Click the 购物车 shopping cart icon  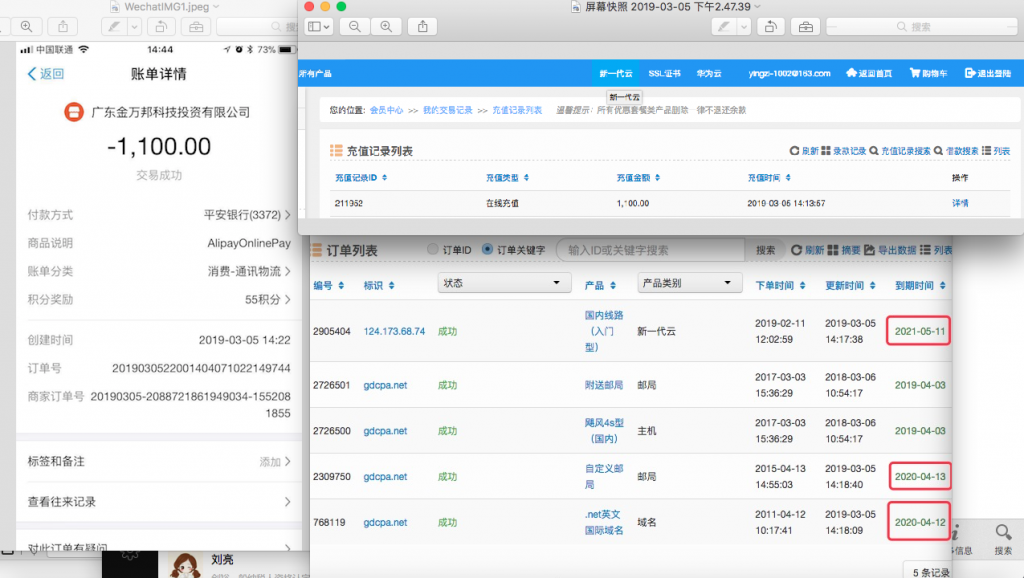pos(927,73)
